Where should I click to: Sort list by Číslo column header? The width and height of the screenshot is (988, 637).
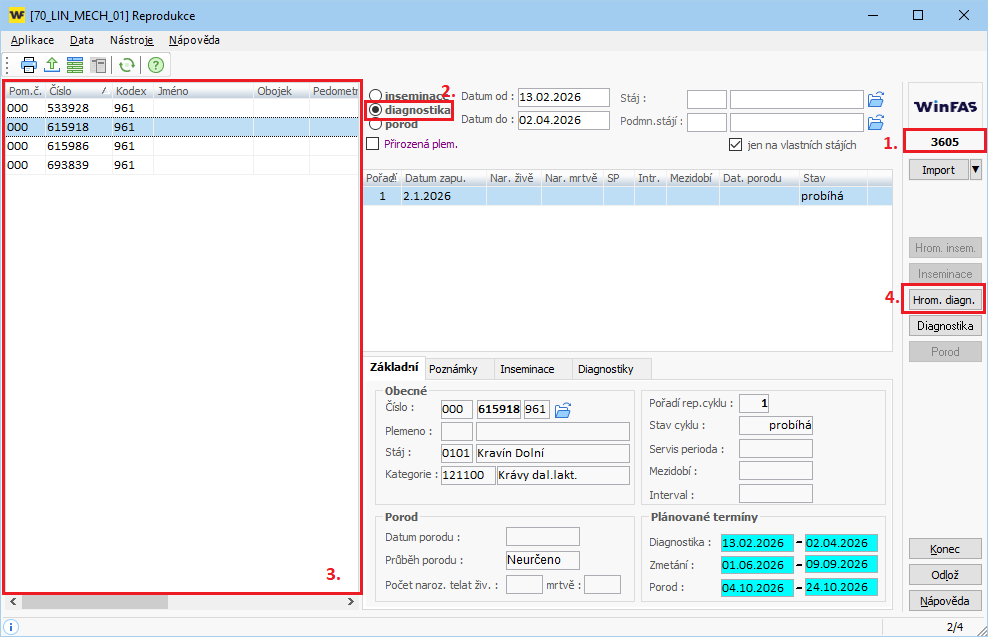click(x=75, y=91)
